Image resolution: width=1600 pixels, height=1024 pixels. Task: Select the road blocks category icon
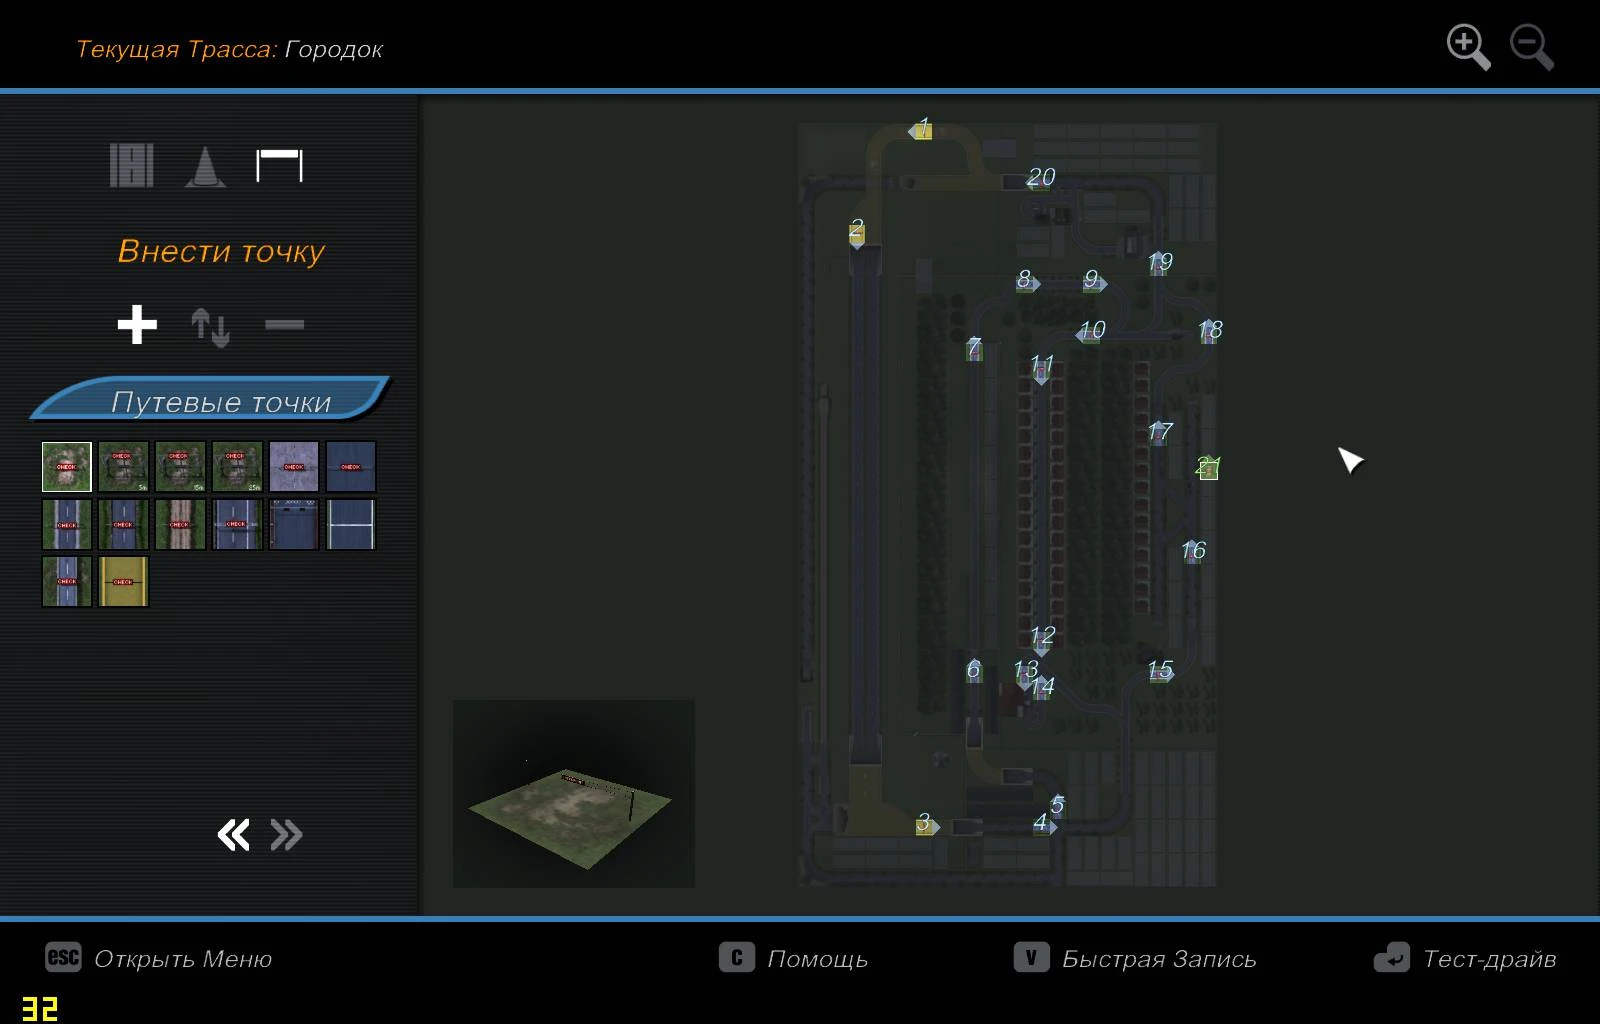click(x=131, y=165)
